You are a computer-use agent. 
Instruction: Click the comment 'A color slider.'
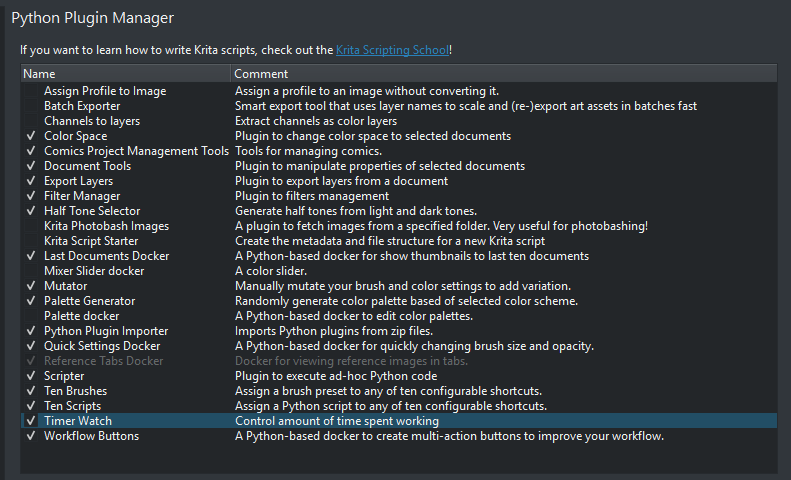pyautogui.click(x=271, y=271)
